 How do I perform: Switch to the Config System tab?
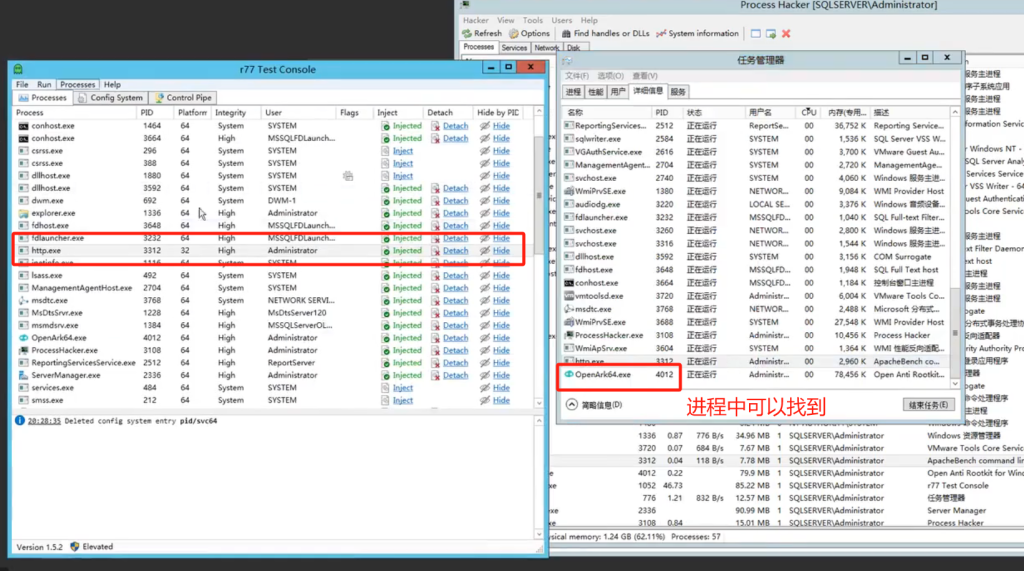click(x=110, y=98)
